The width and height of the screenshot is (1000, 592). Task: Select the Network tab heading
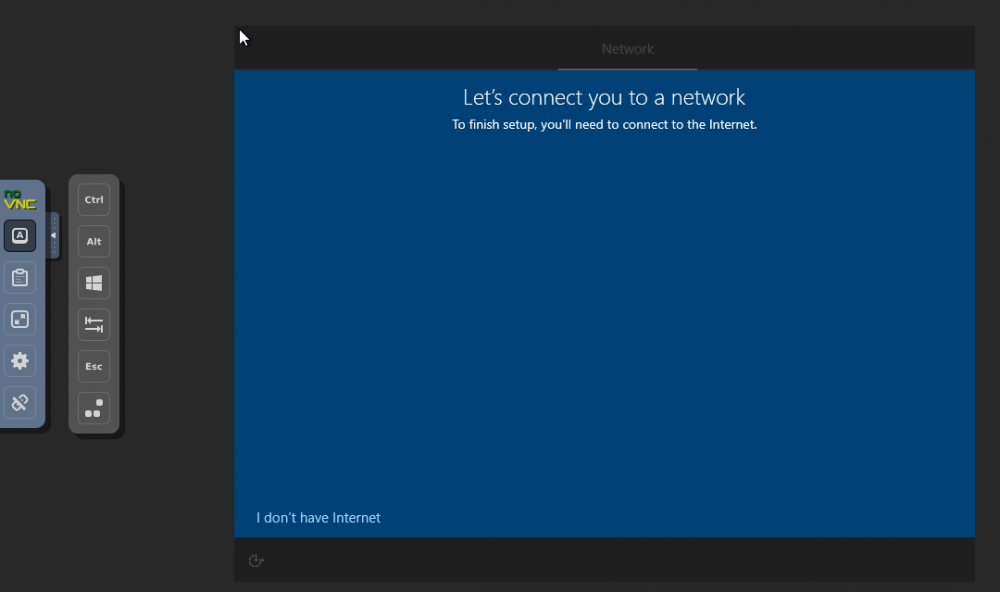click(628, 49)
